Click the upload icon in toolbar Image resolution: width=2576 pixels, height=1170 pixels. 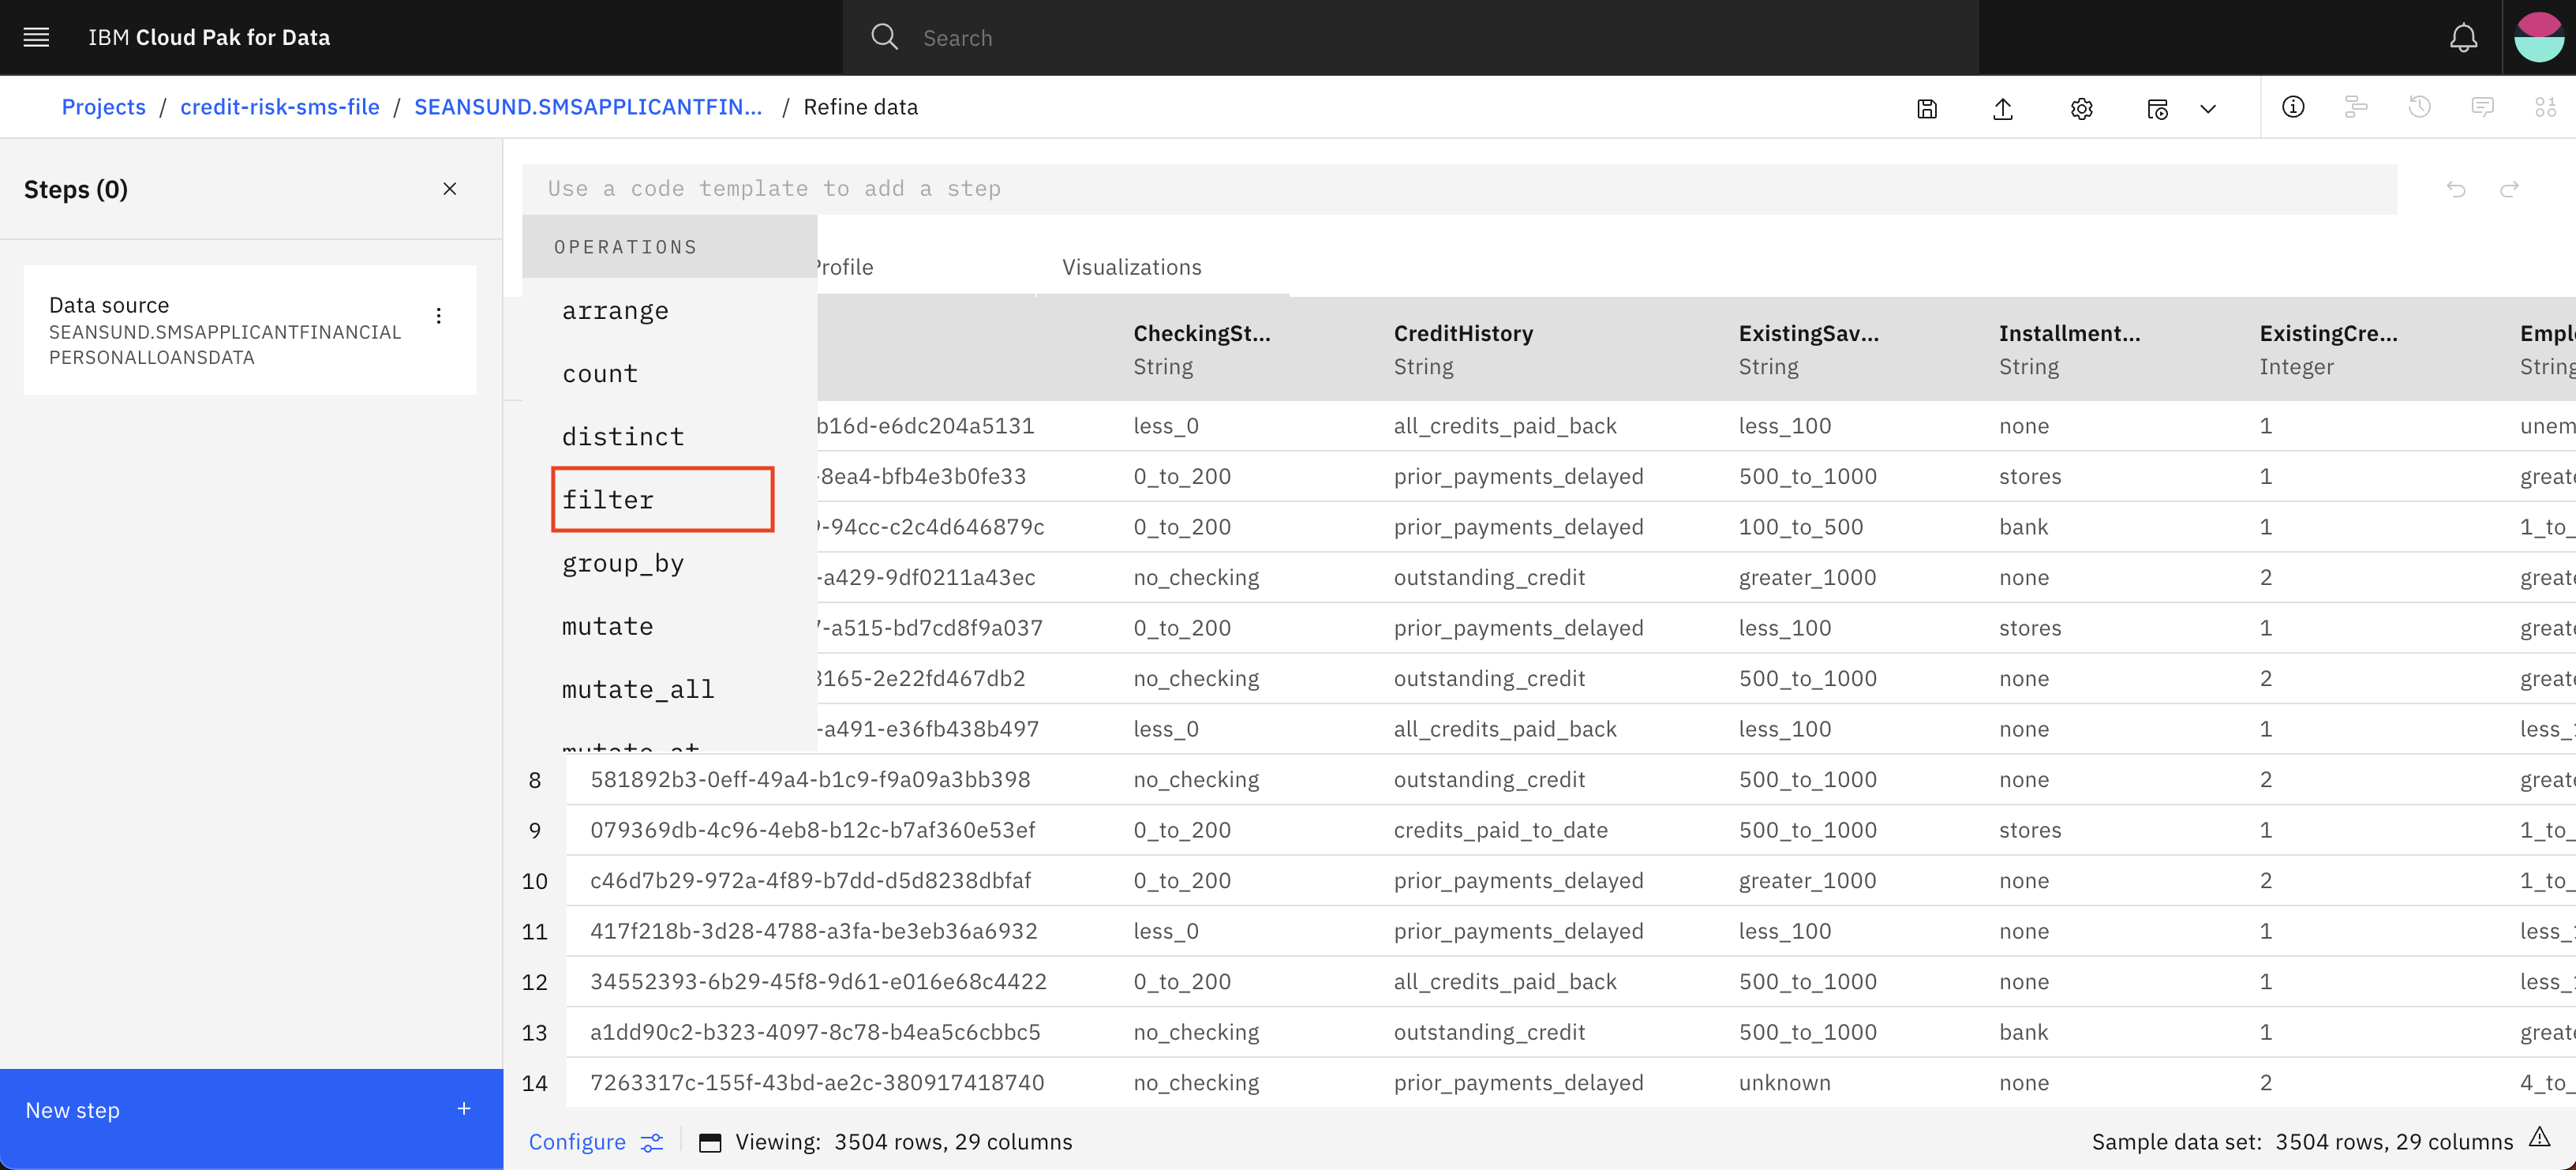pyautogui.click(x=2003, y=107)
